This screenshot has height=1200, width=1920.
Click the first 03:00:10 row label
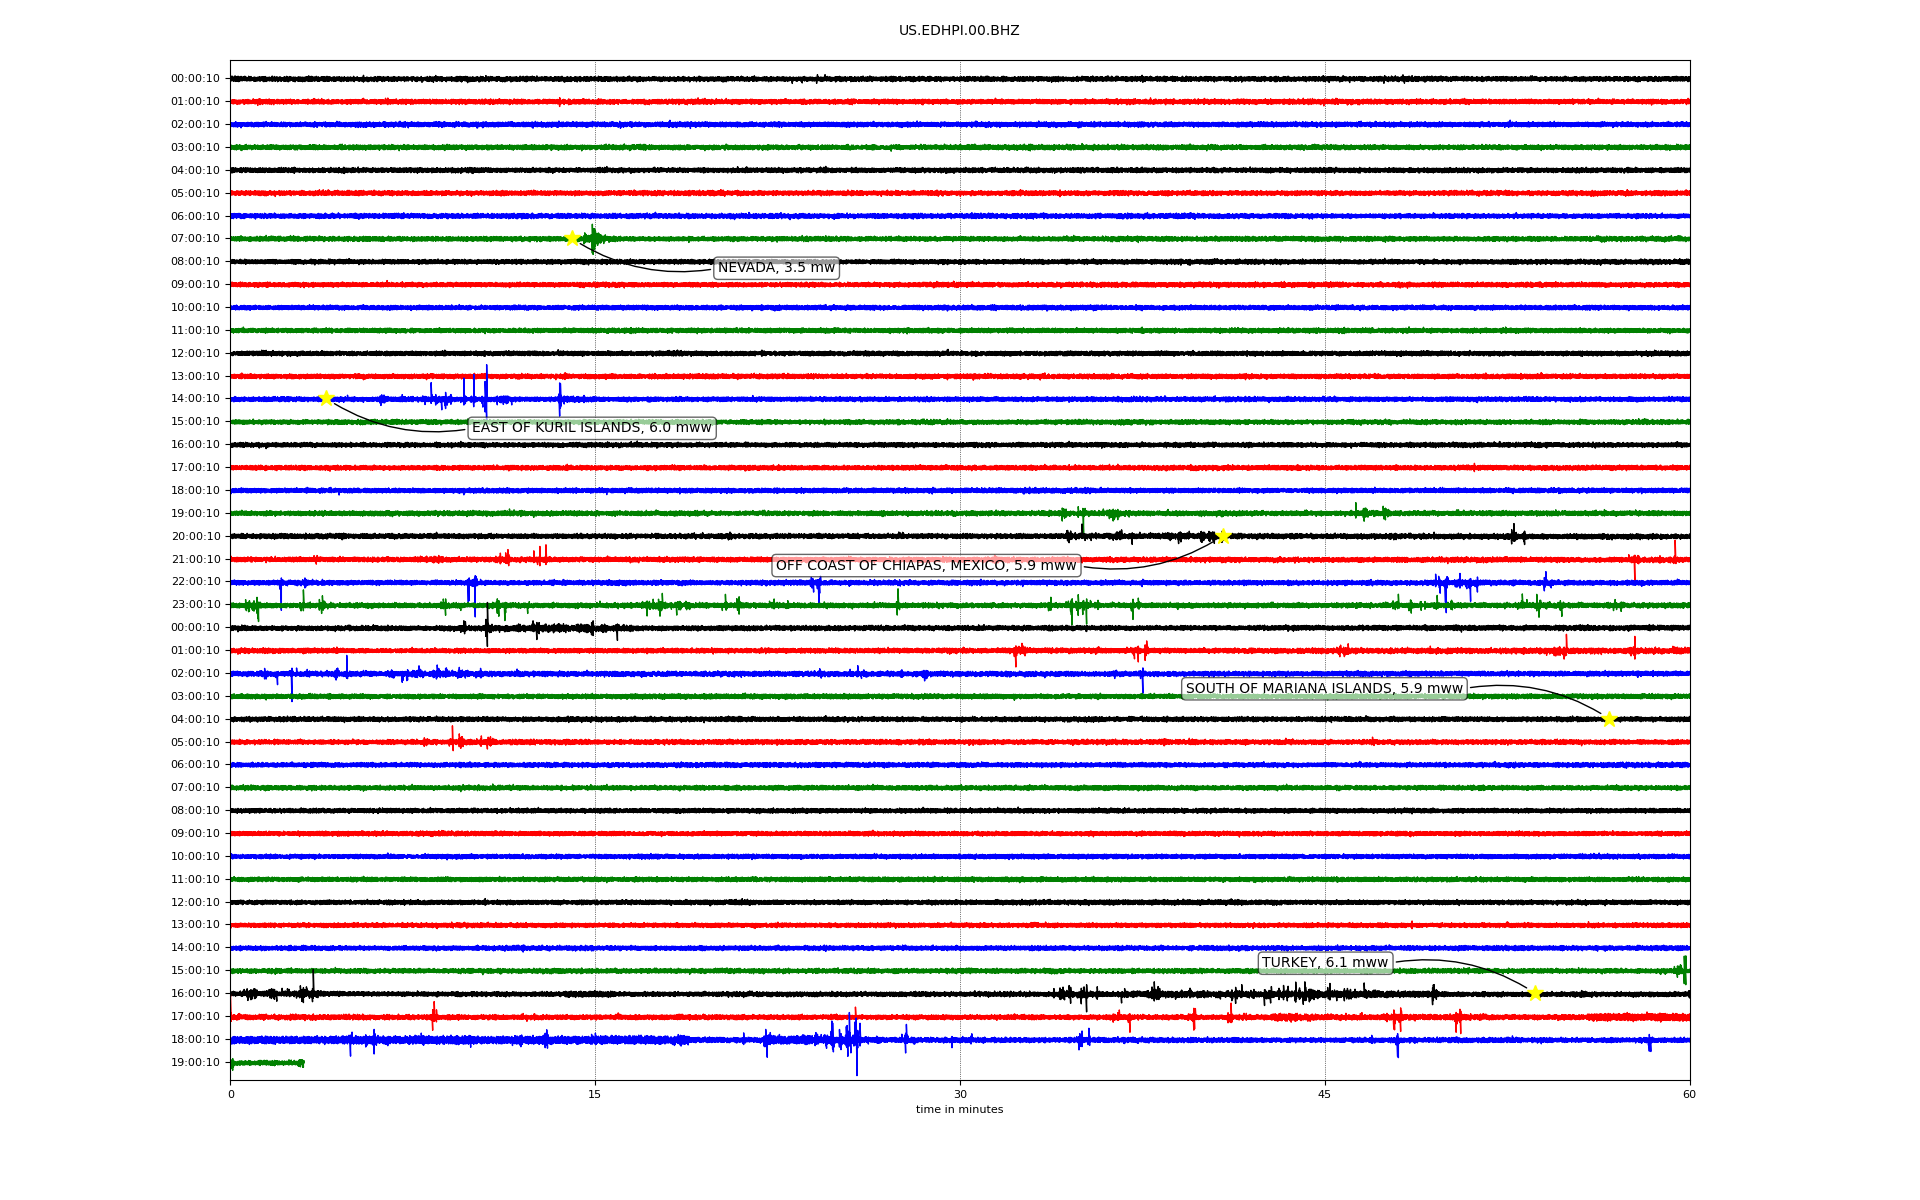coord(195,148)
